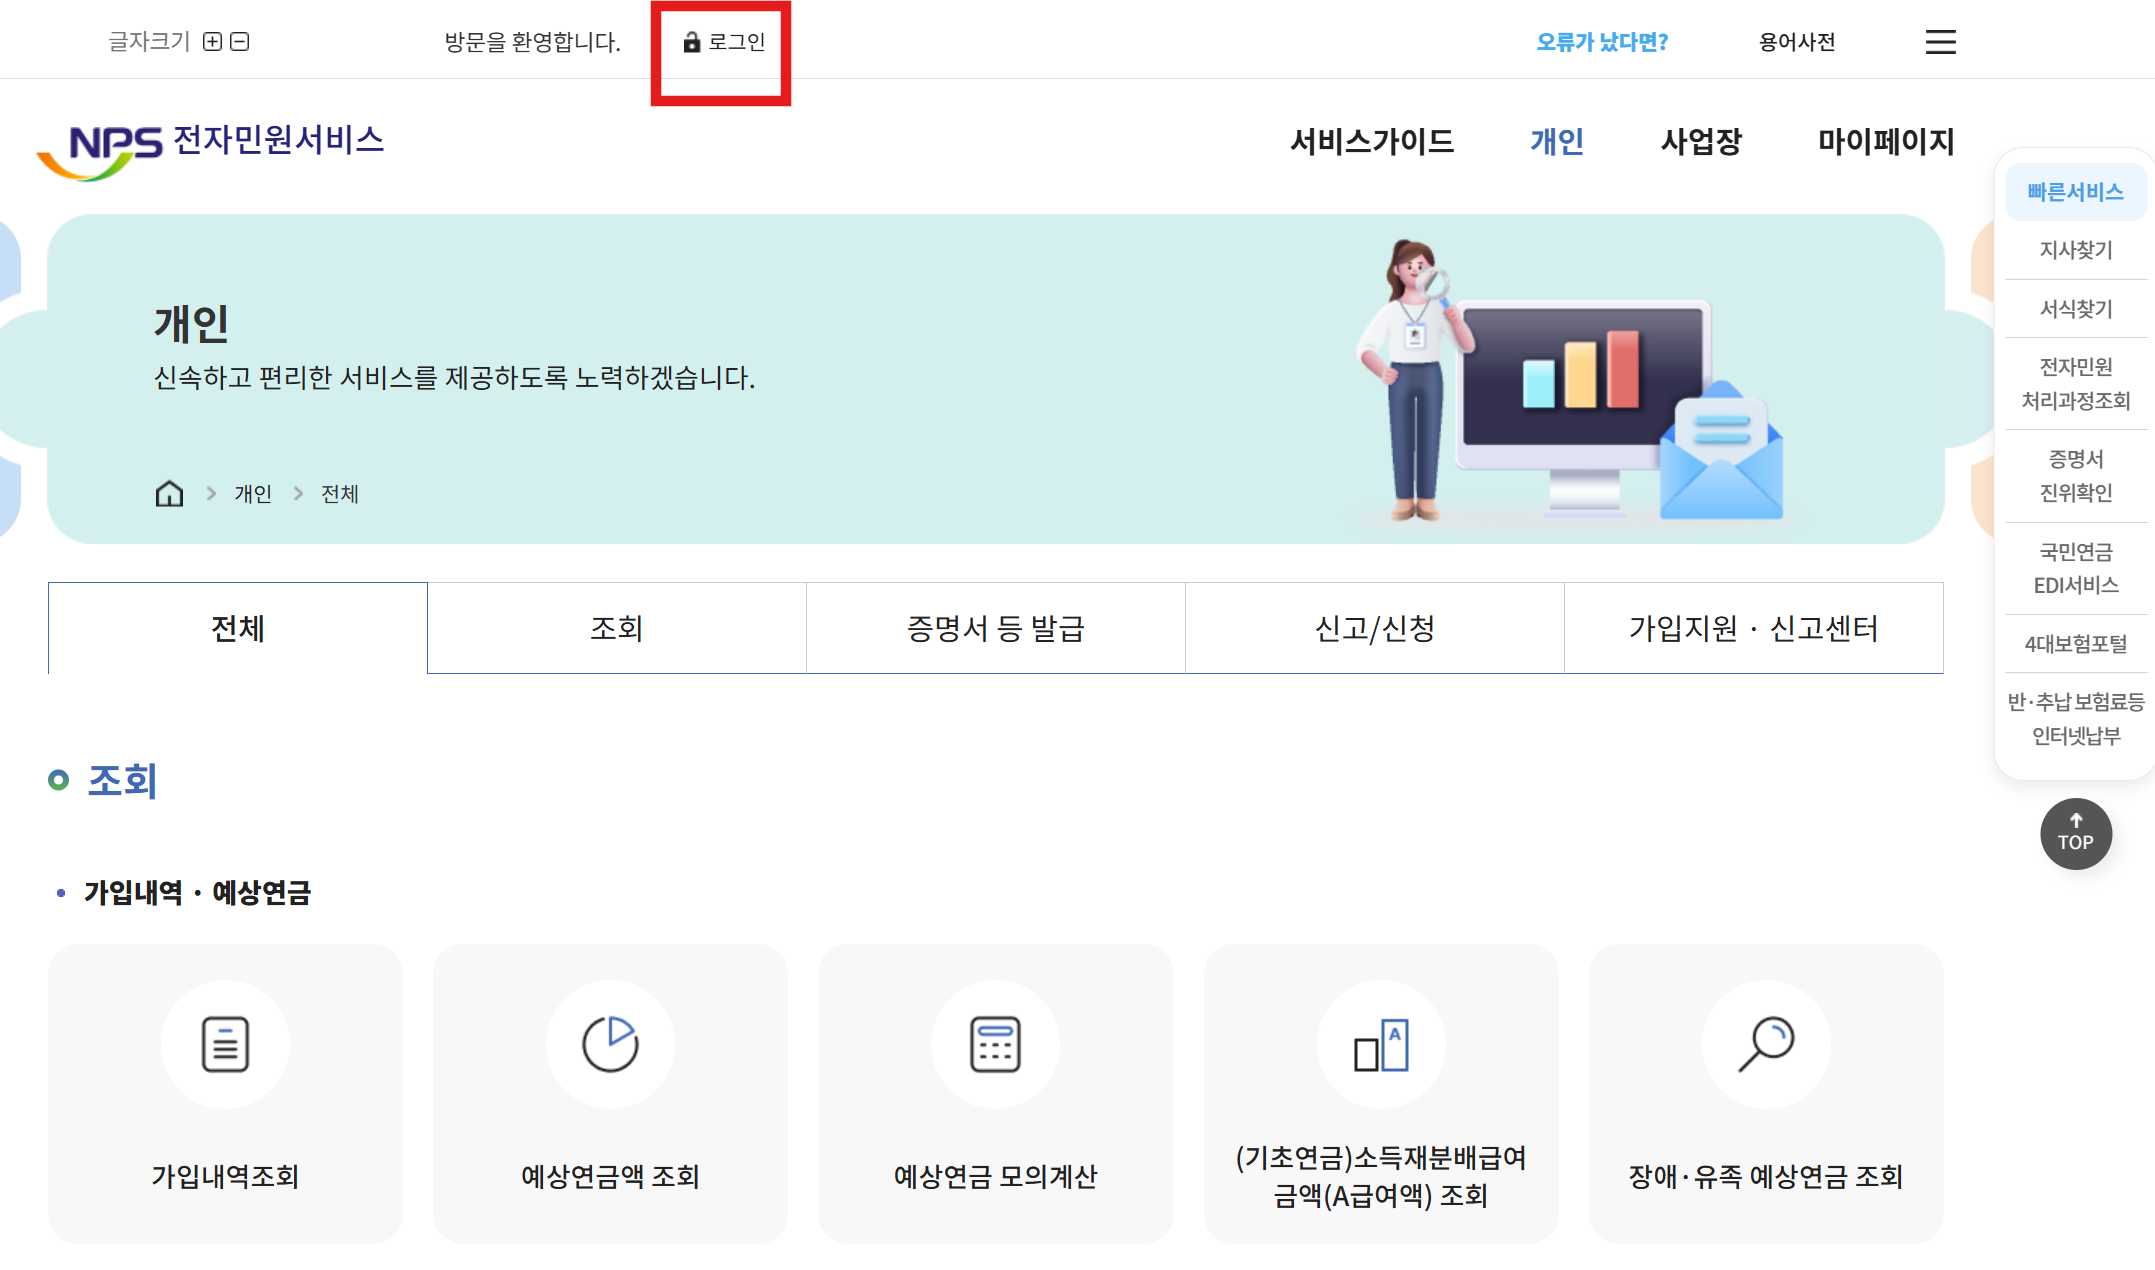Open the 4대보험포털 sidebar link
This screenshot has width=2155, height=1270.
[x=2076, y=641]
